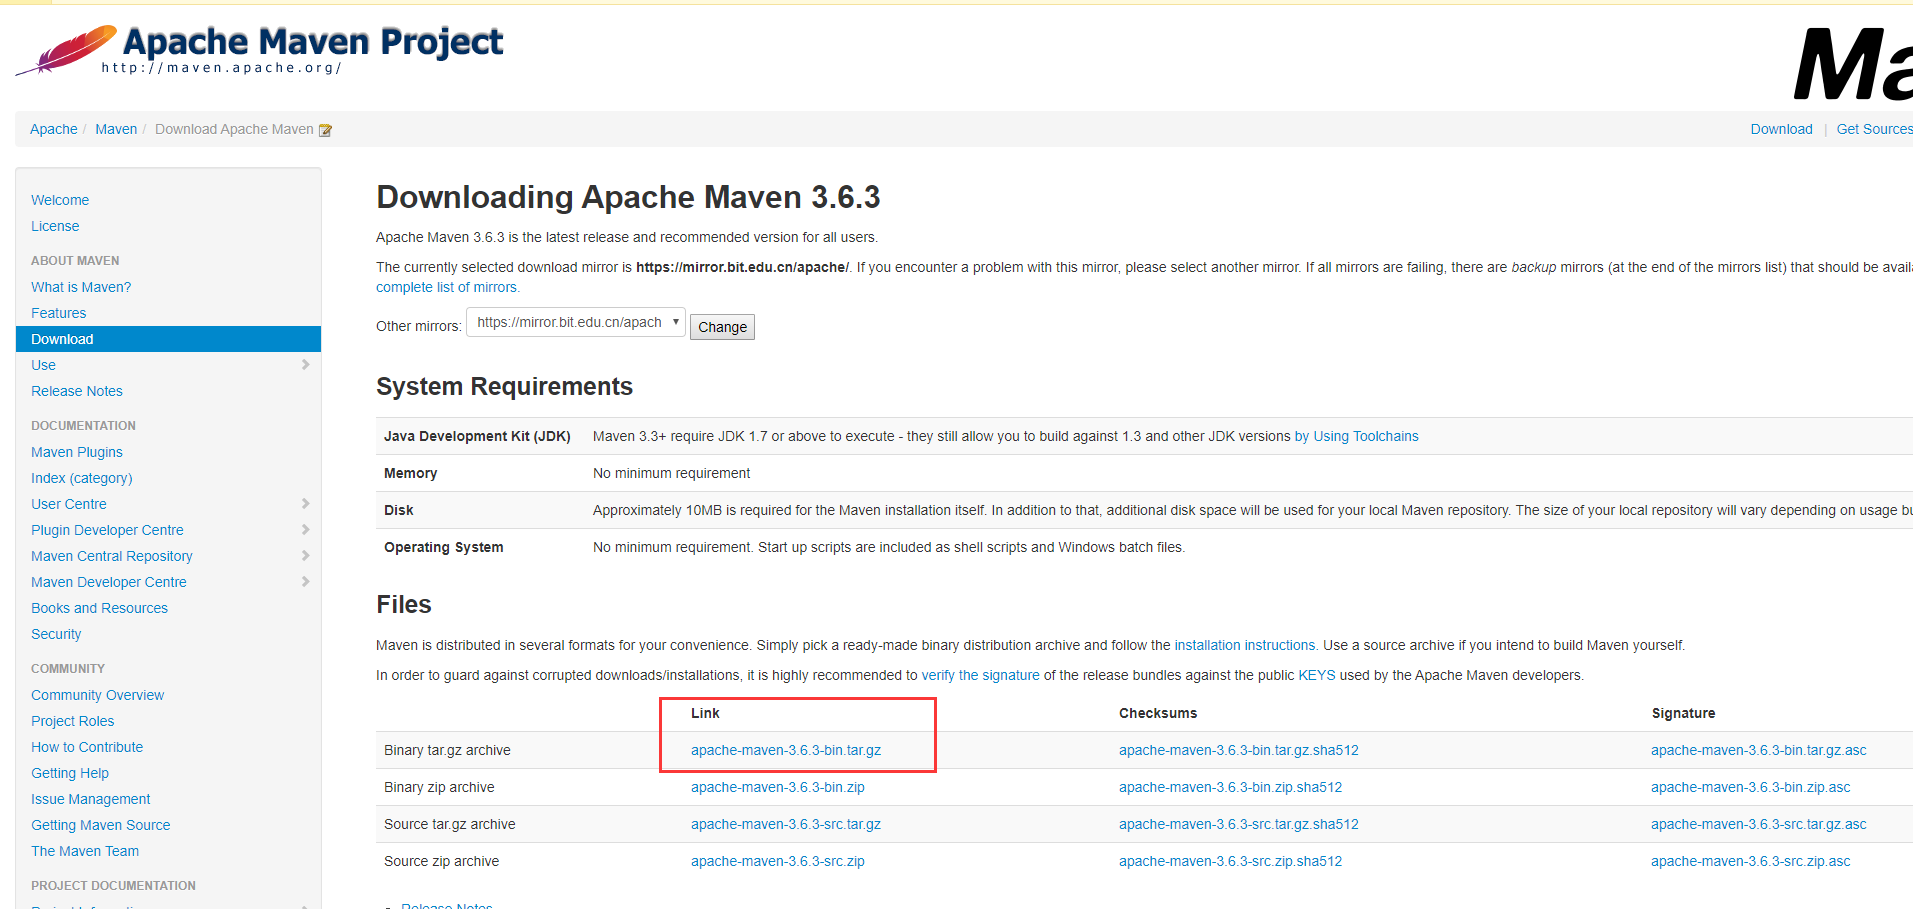Open complete list of mirrors link
The width and height of the screenshot is (1913, 909).
point(447,287)
